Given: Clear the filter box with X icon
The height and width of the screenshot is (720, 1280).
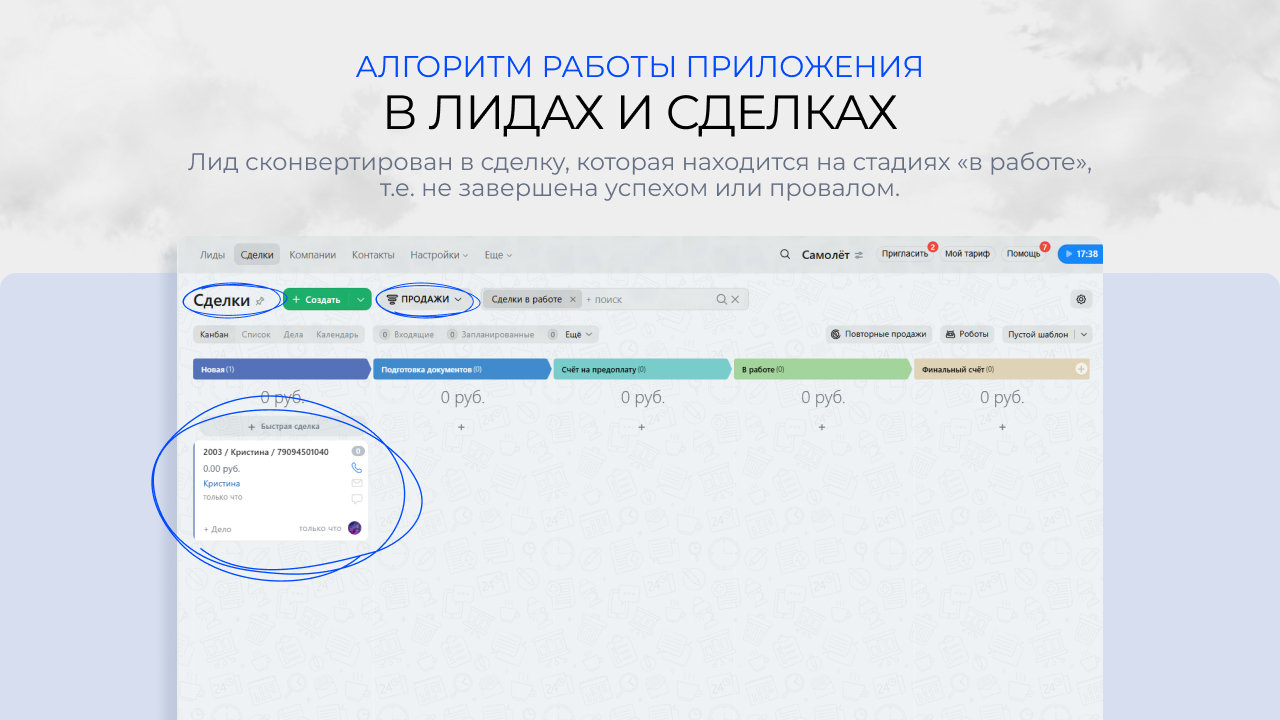Looking at the screenshot, I should [735, 299].
